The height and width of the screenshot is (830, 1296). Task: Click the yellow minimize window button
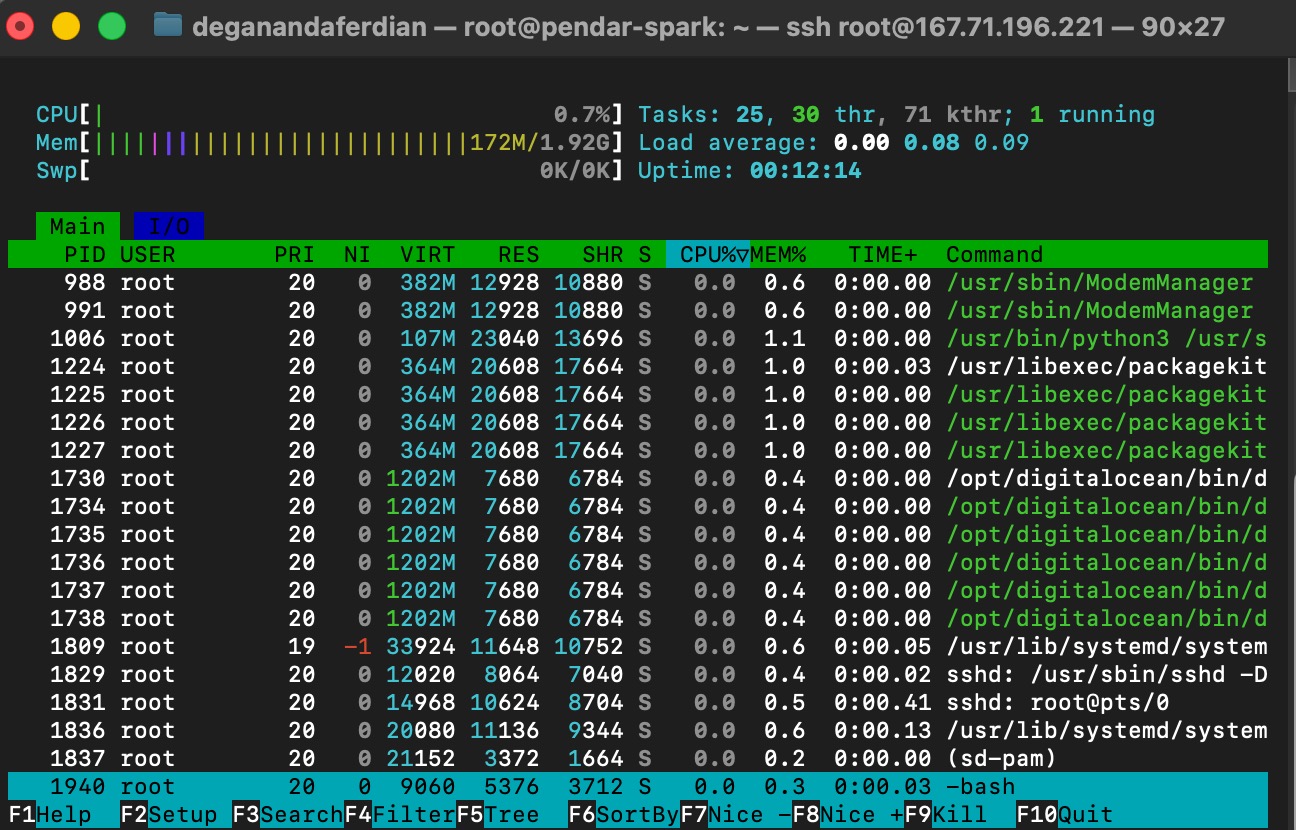pos(66,26)
